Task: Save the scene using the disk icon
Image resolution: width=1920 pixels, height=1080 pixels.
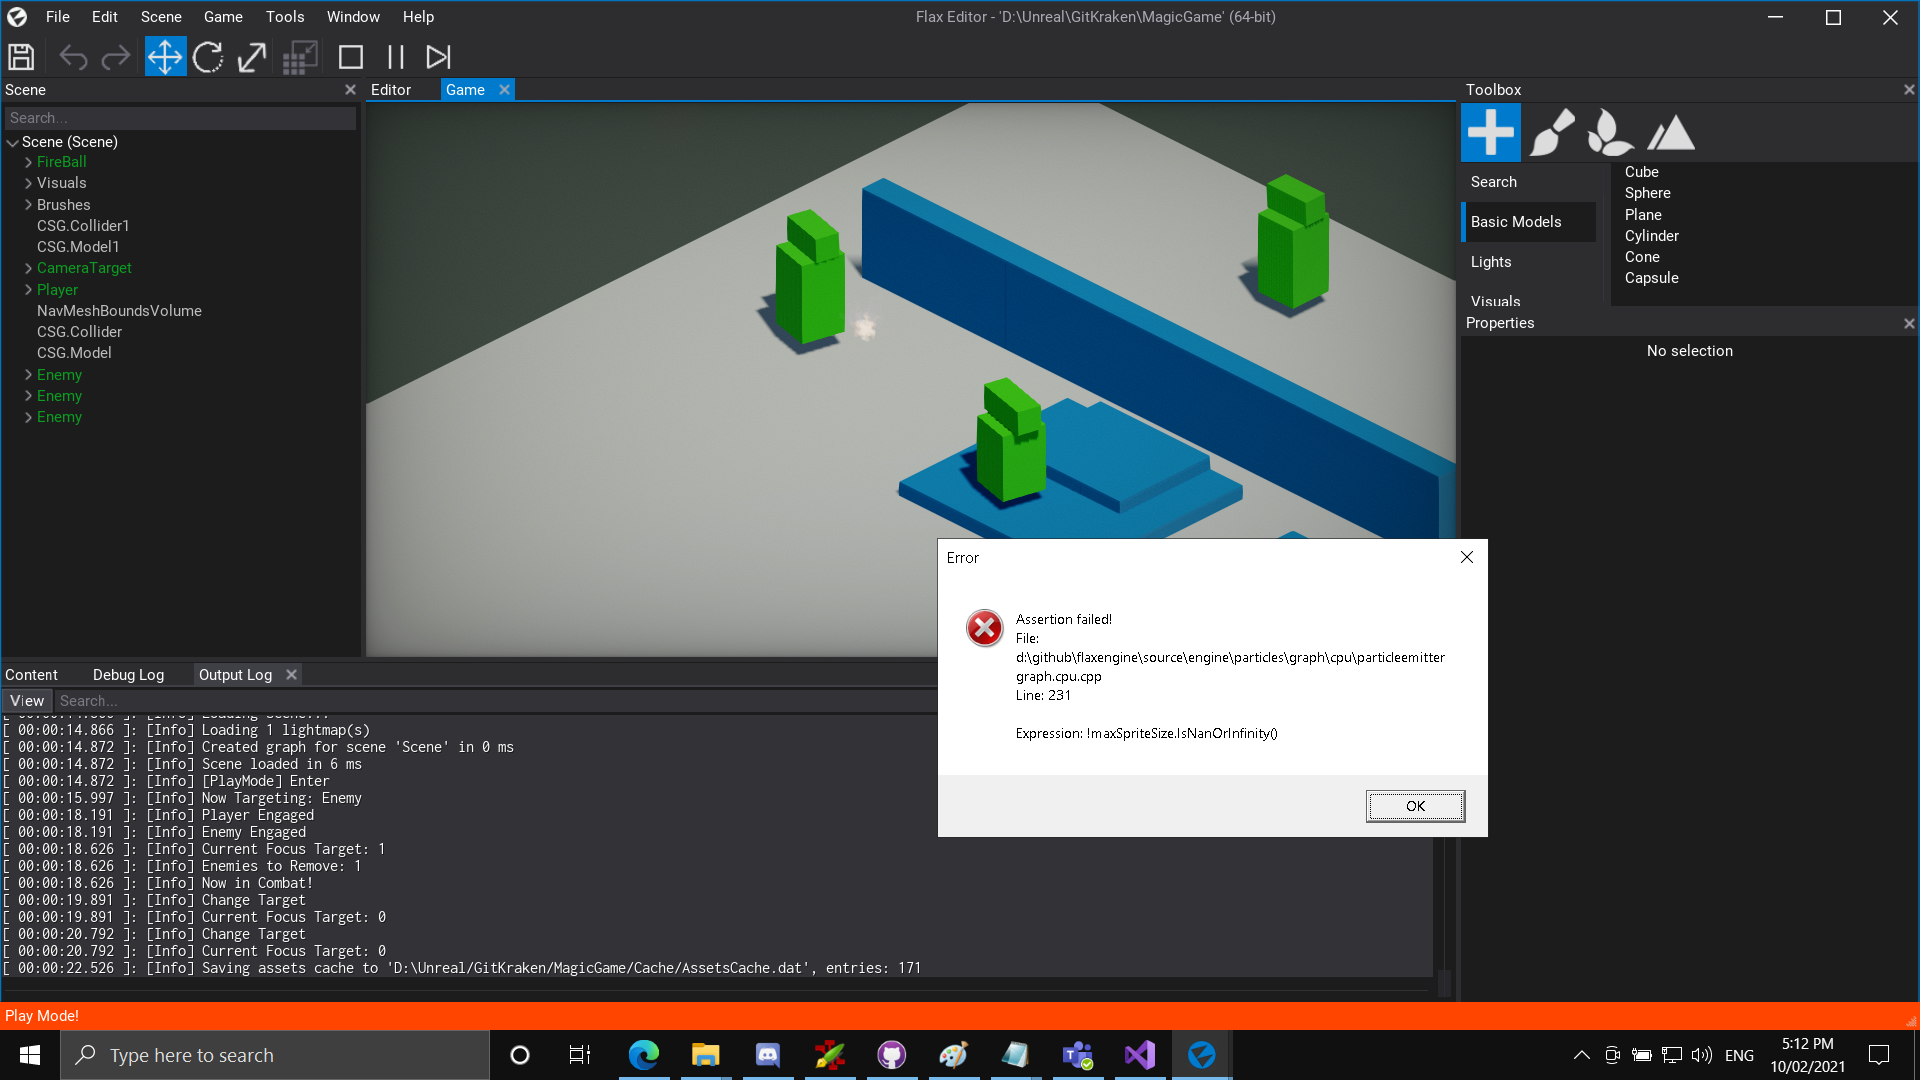Action: (x=20, y=56)
